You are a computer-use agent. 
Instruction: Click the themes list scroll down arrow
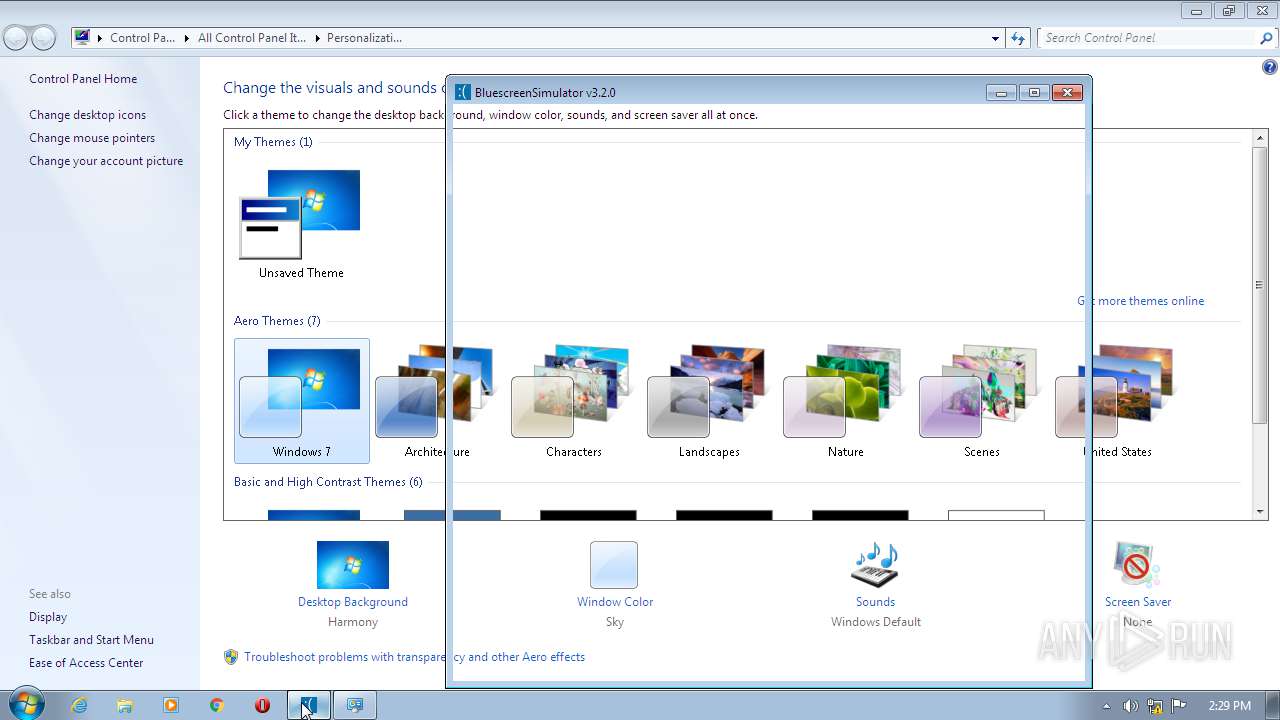point(1260,511)
